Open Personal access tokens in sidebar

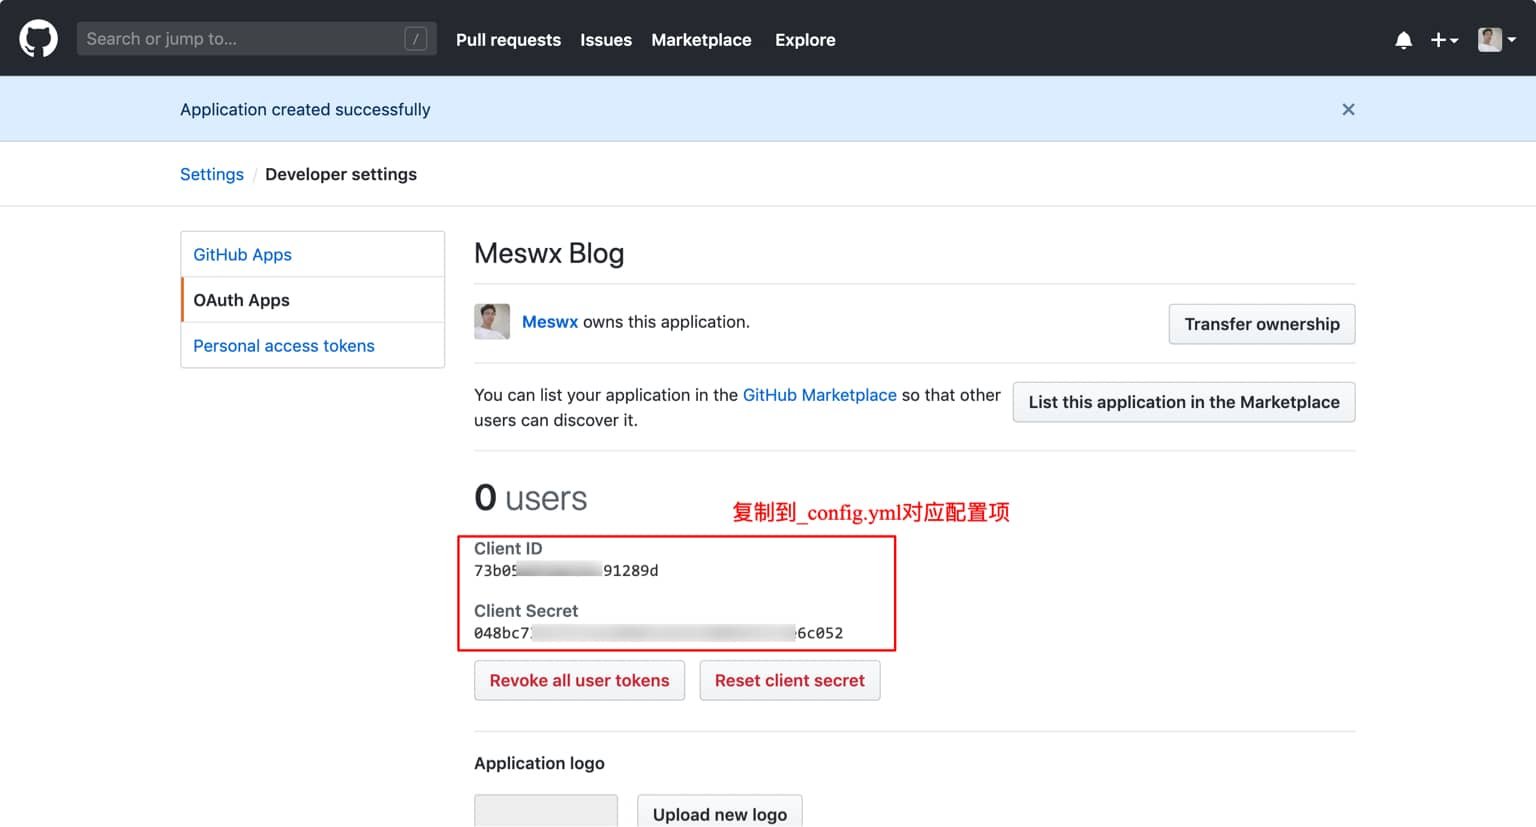tap(313, 345)
